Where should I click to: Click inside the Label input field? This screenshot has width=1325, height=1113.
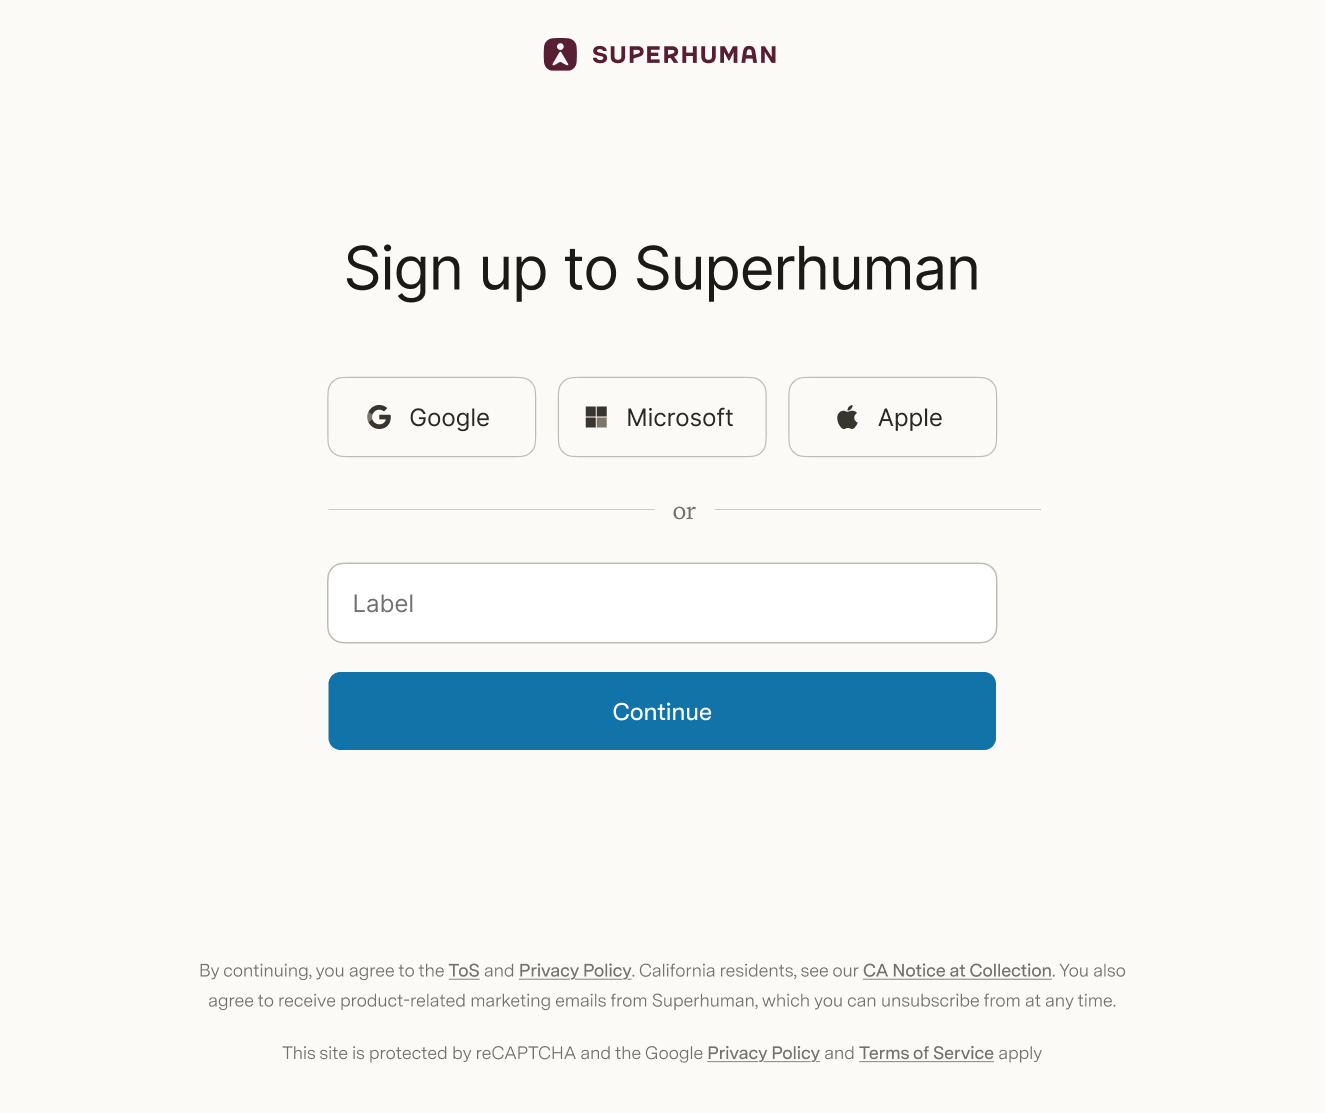[661, 603]
